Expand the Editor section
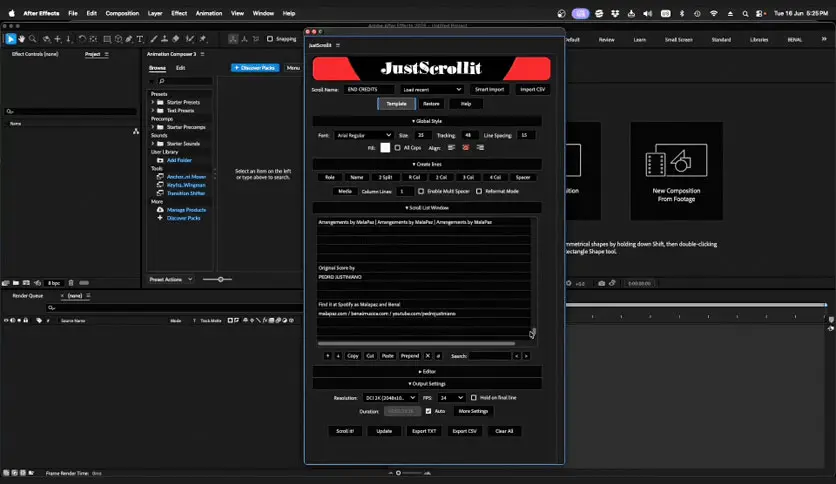The image size is (836, 484). click(x=427, y=372)
